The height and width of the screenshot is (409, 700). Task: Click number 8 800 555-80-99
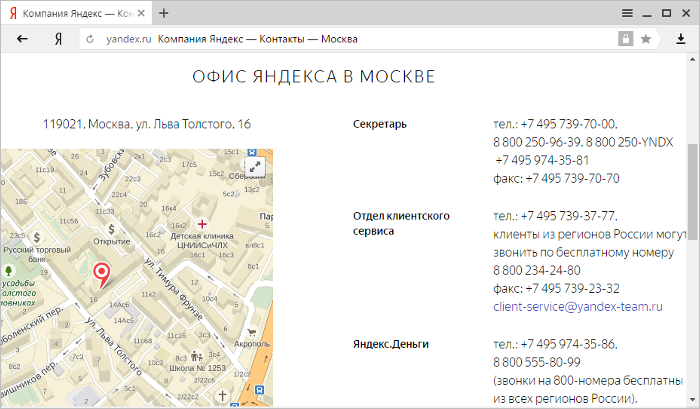coord(537,362)
